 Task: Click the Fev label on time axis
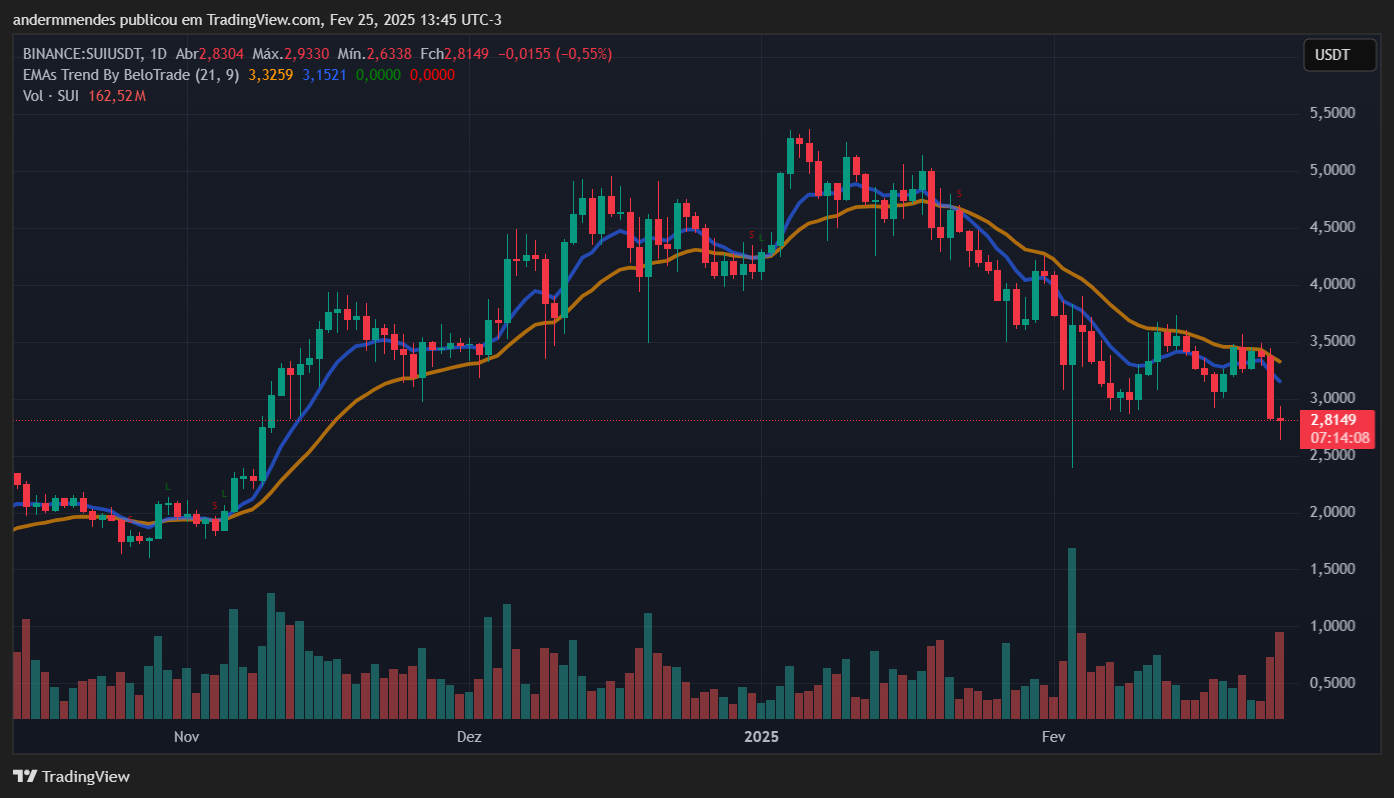[x=1053, y=737]
